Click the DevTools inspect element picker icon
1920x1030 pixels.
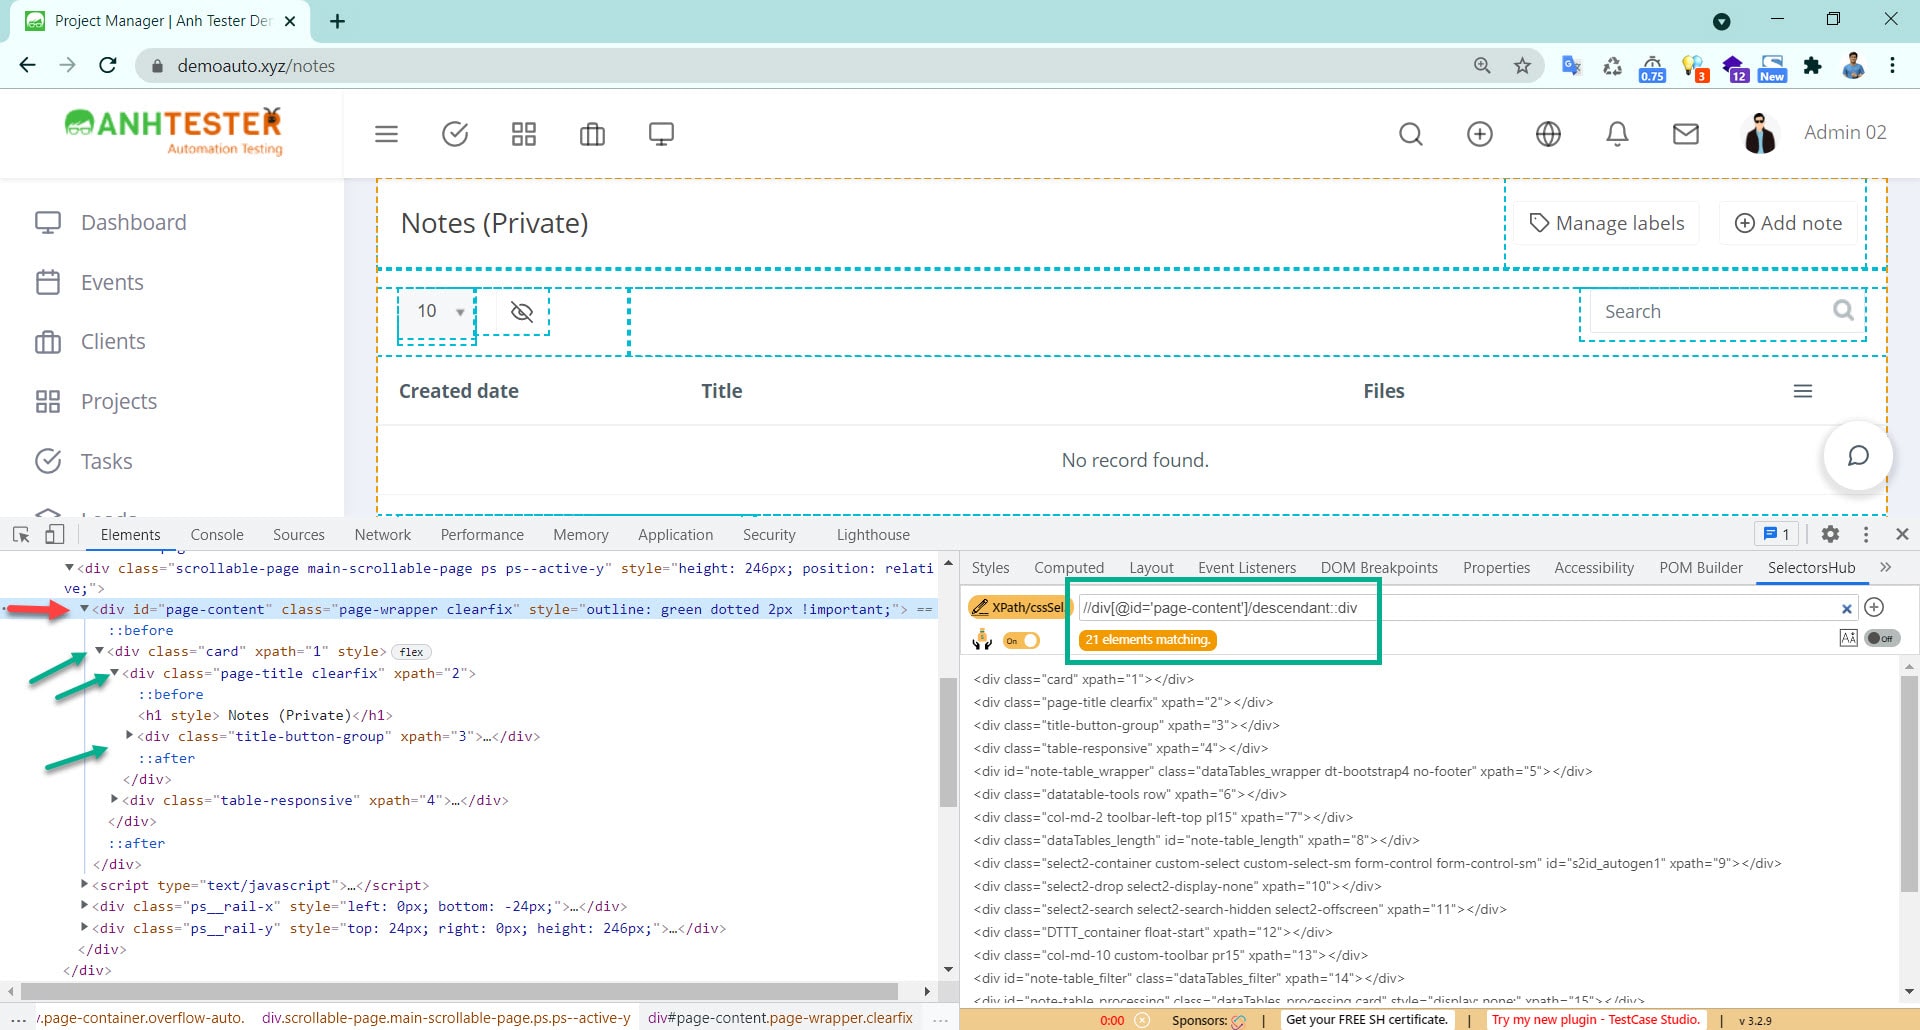click(21, 534)
